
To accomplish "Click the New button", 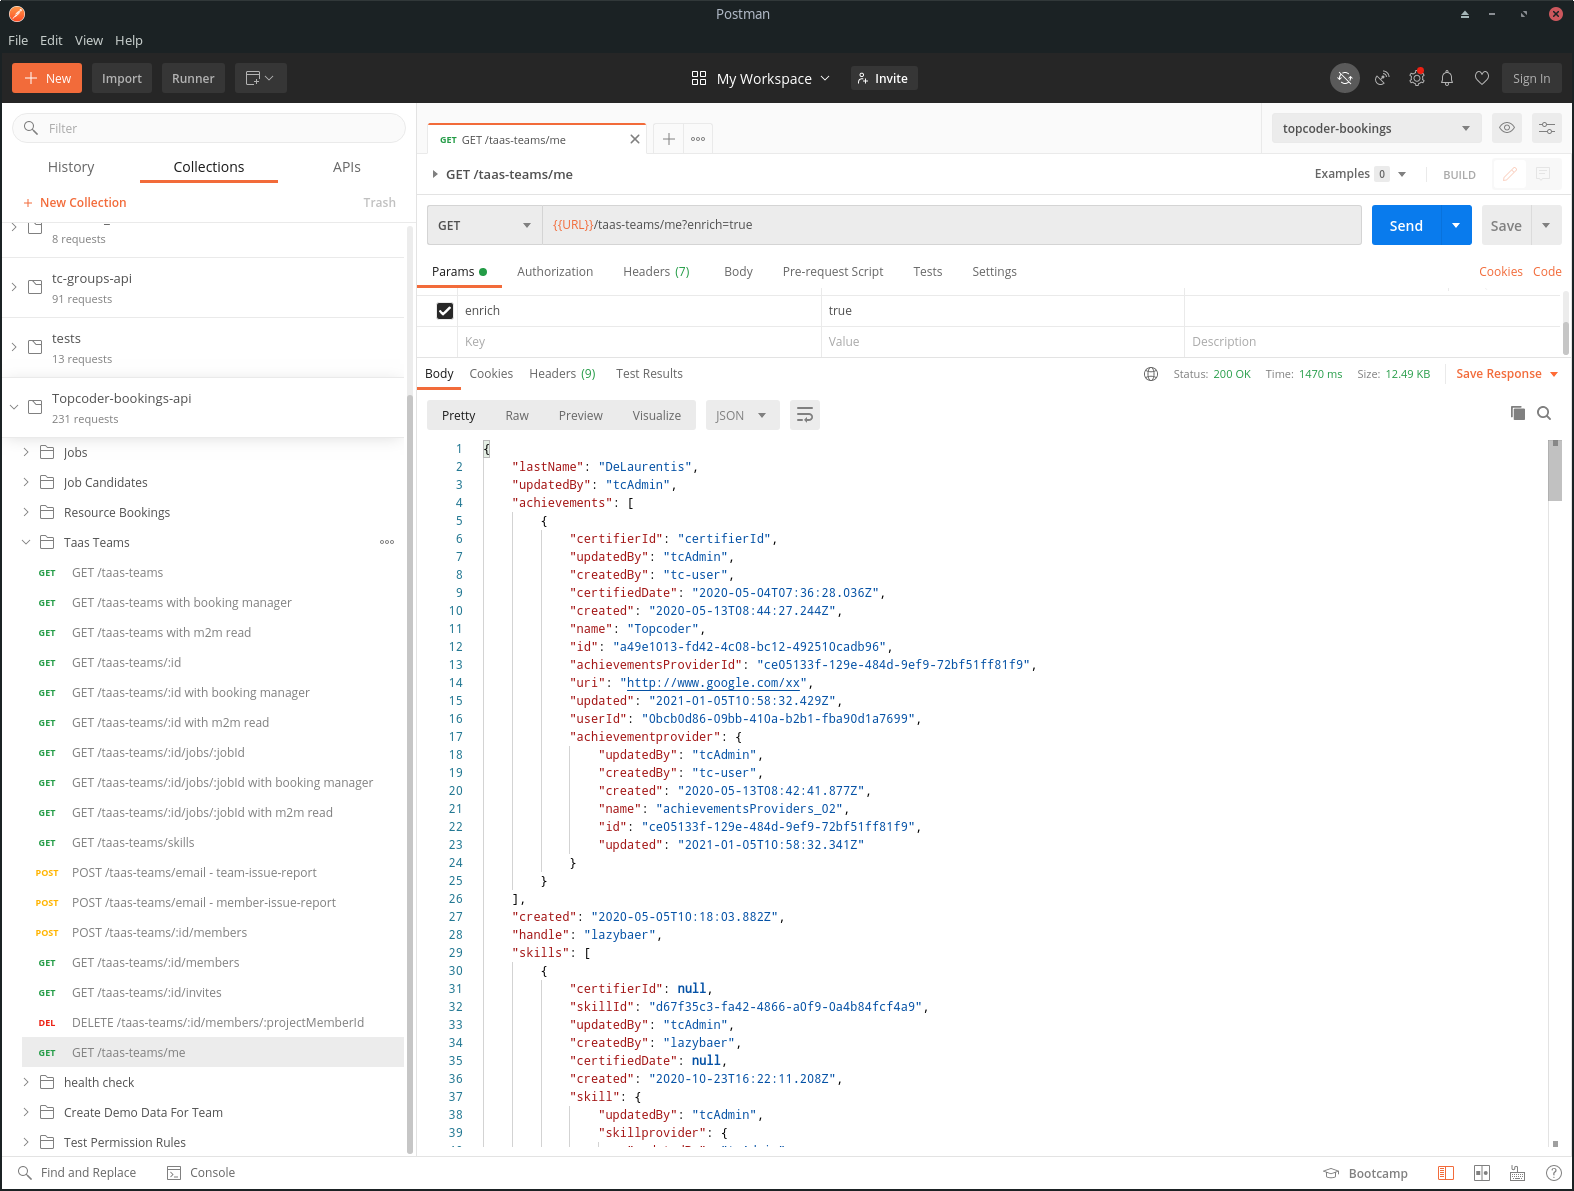I will pos(47,78).
